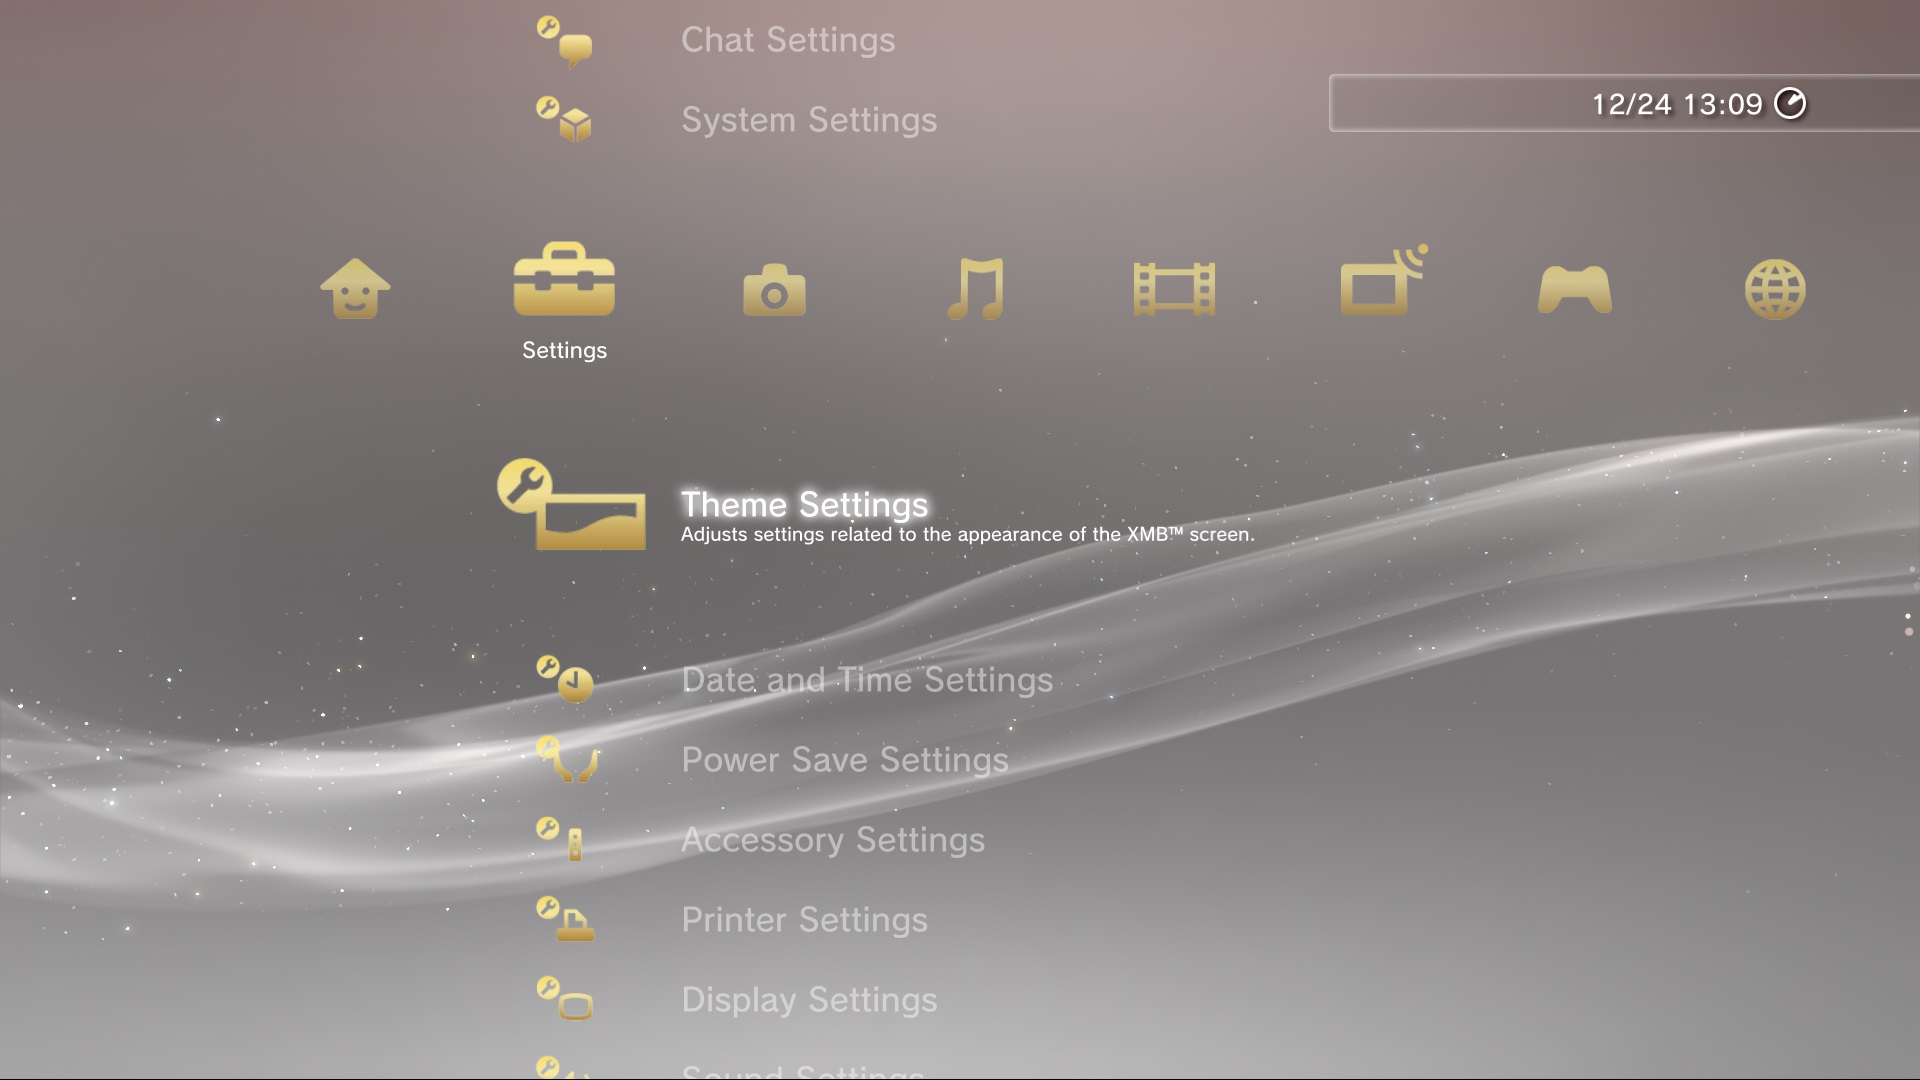Open the Video filmstrip category
The width and height of the screenshot is (1920, 1080).
pos(1174,290)
